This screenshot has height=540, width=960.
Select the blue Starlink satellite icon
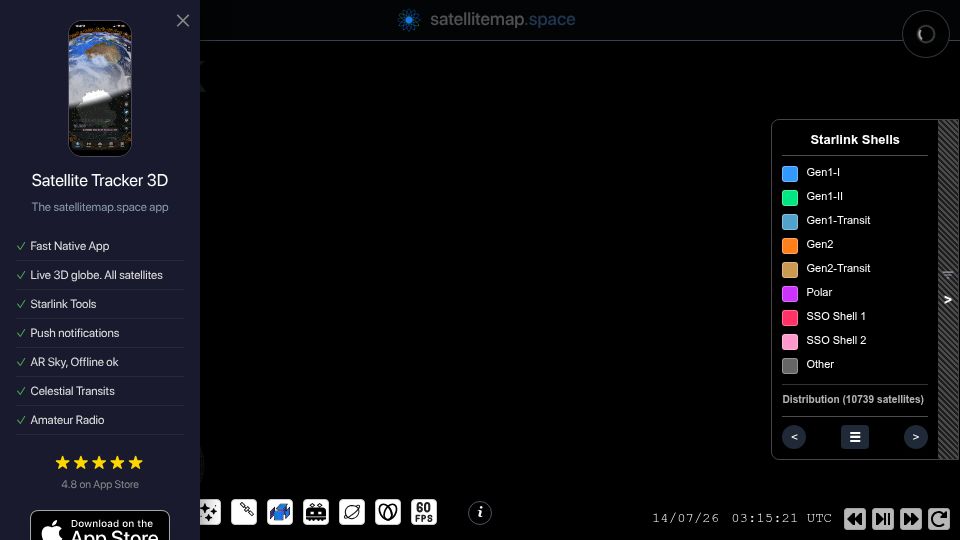point(280,512)
